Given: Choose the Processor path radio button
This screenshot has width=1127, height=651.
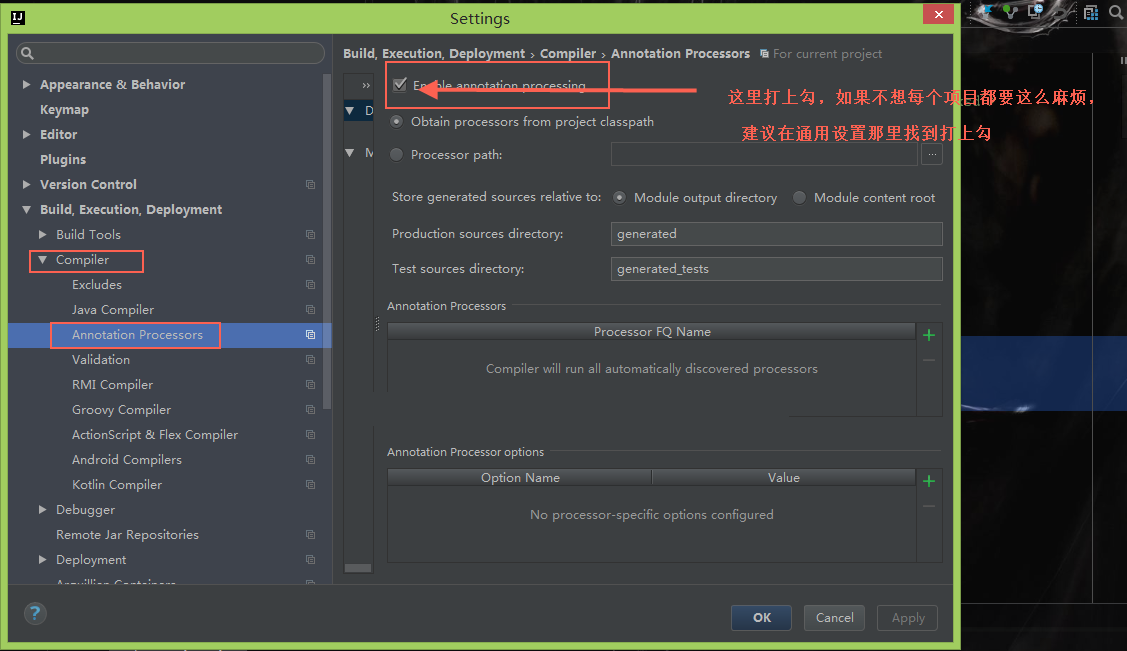Looking at the screenshot, I should (x=397, y=155).
